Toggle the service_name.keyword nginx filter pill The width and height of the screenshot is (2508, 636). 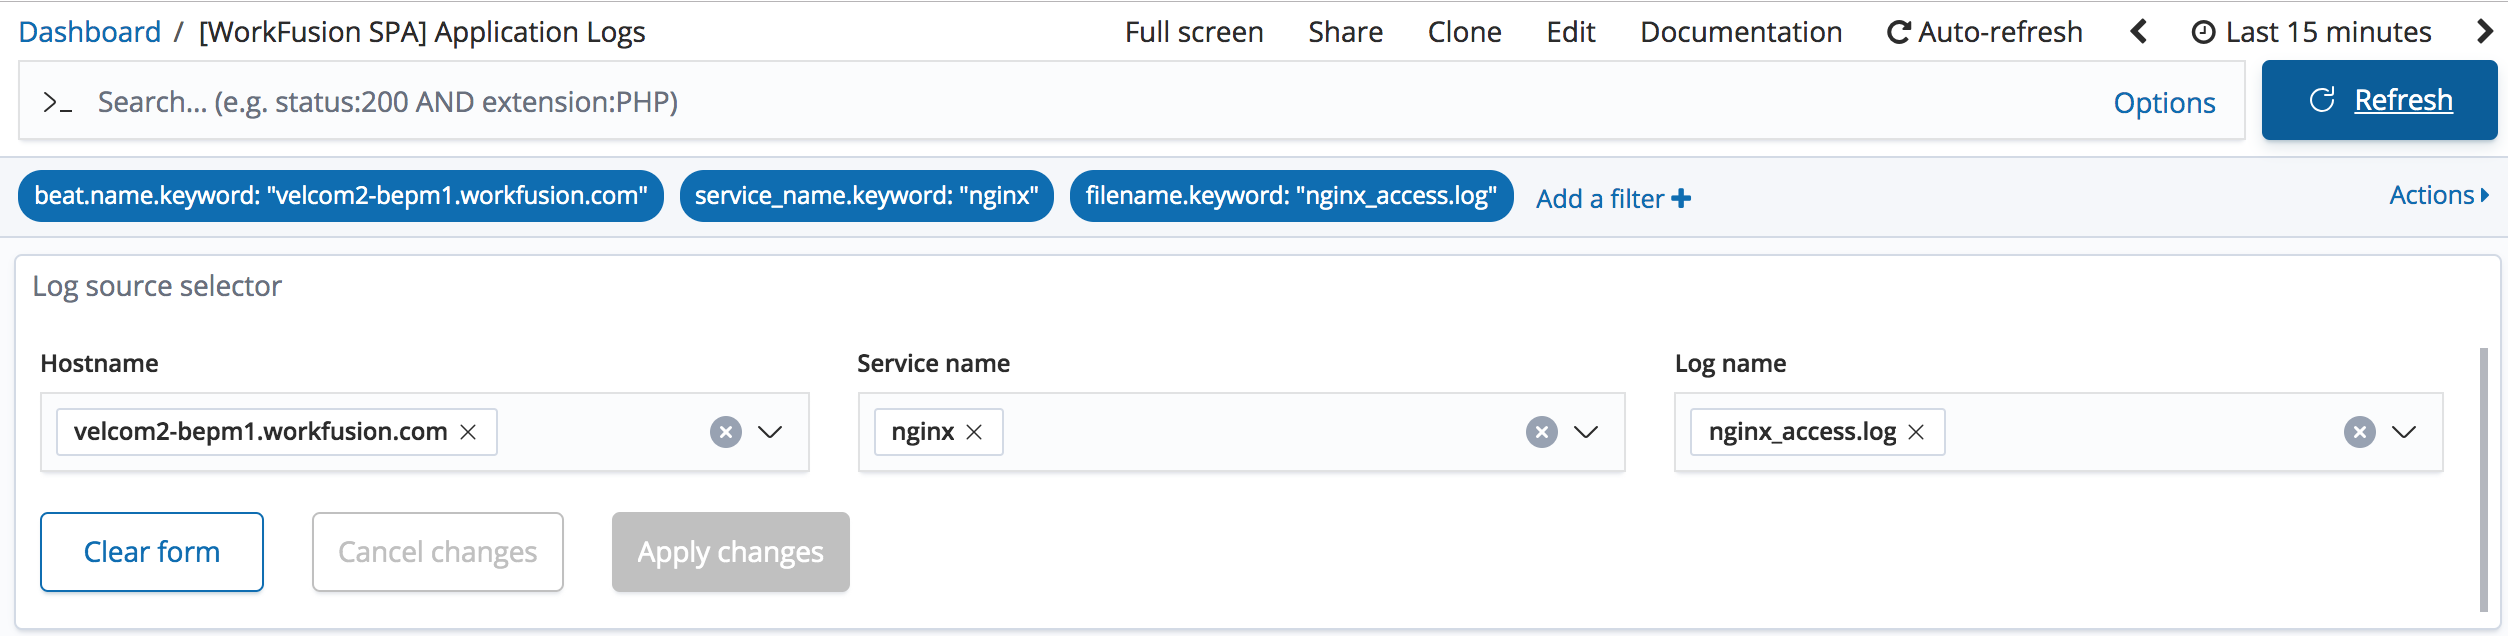(867, 196)
